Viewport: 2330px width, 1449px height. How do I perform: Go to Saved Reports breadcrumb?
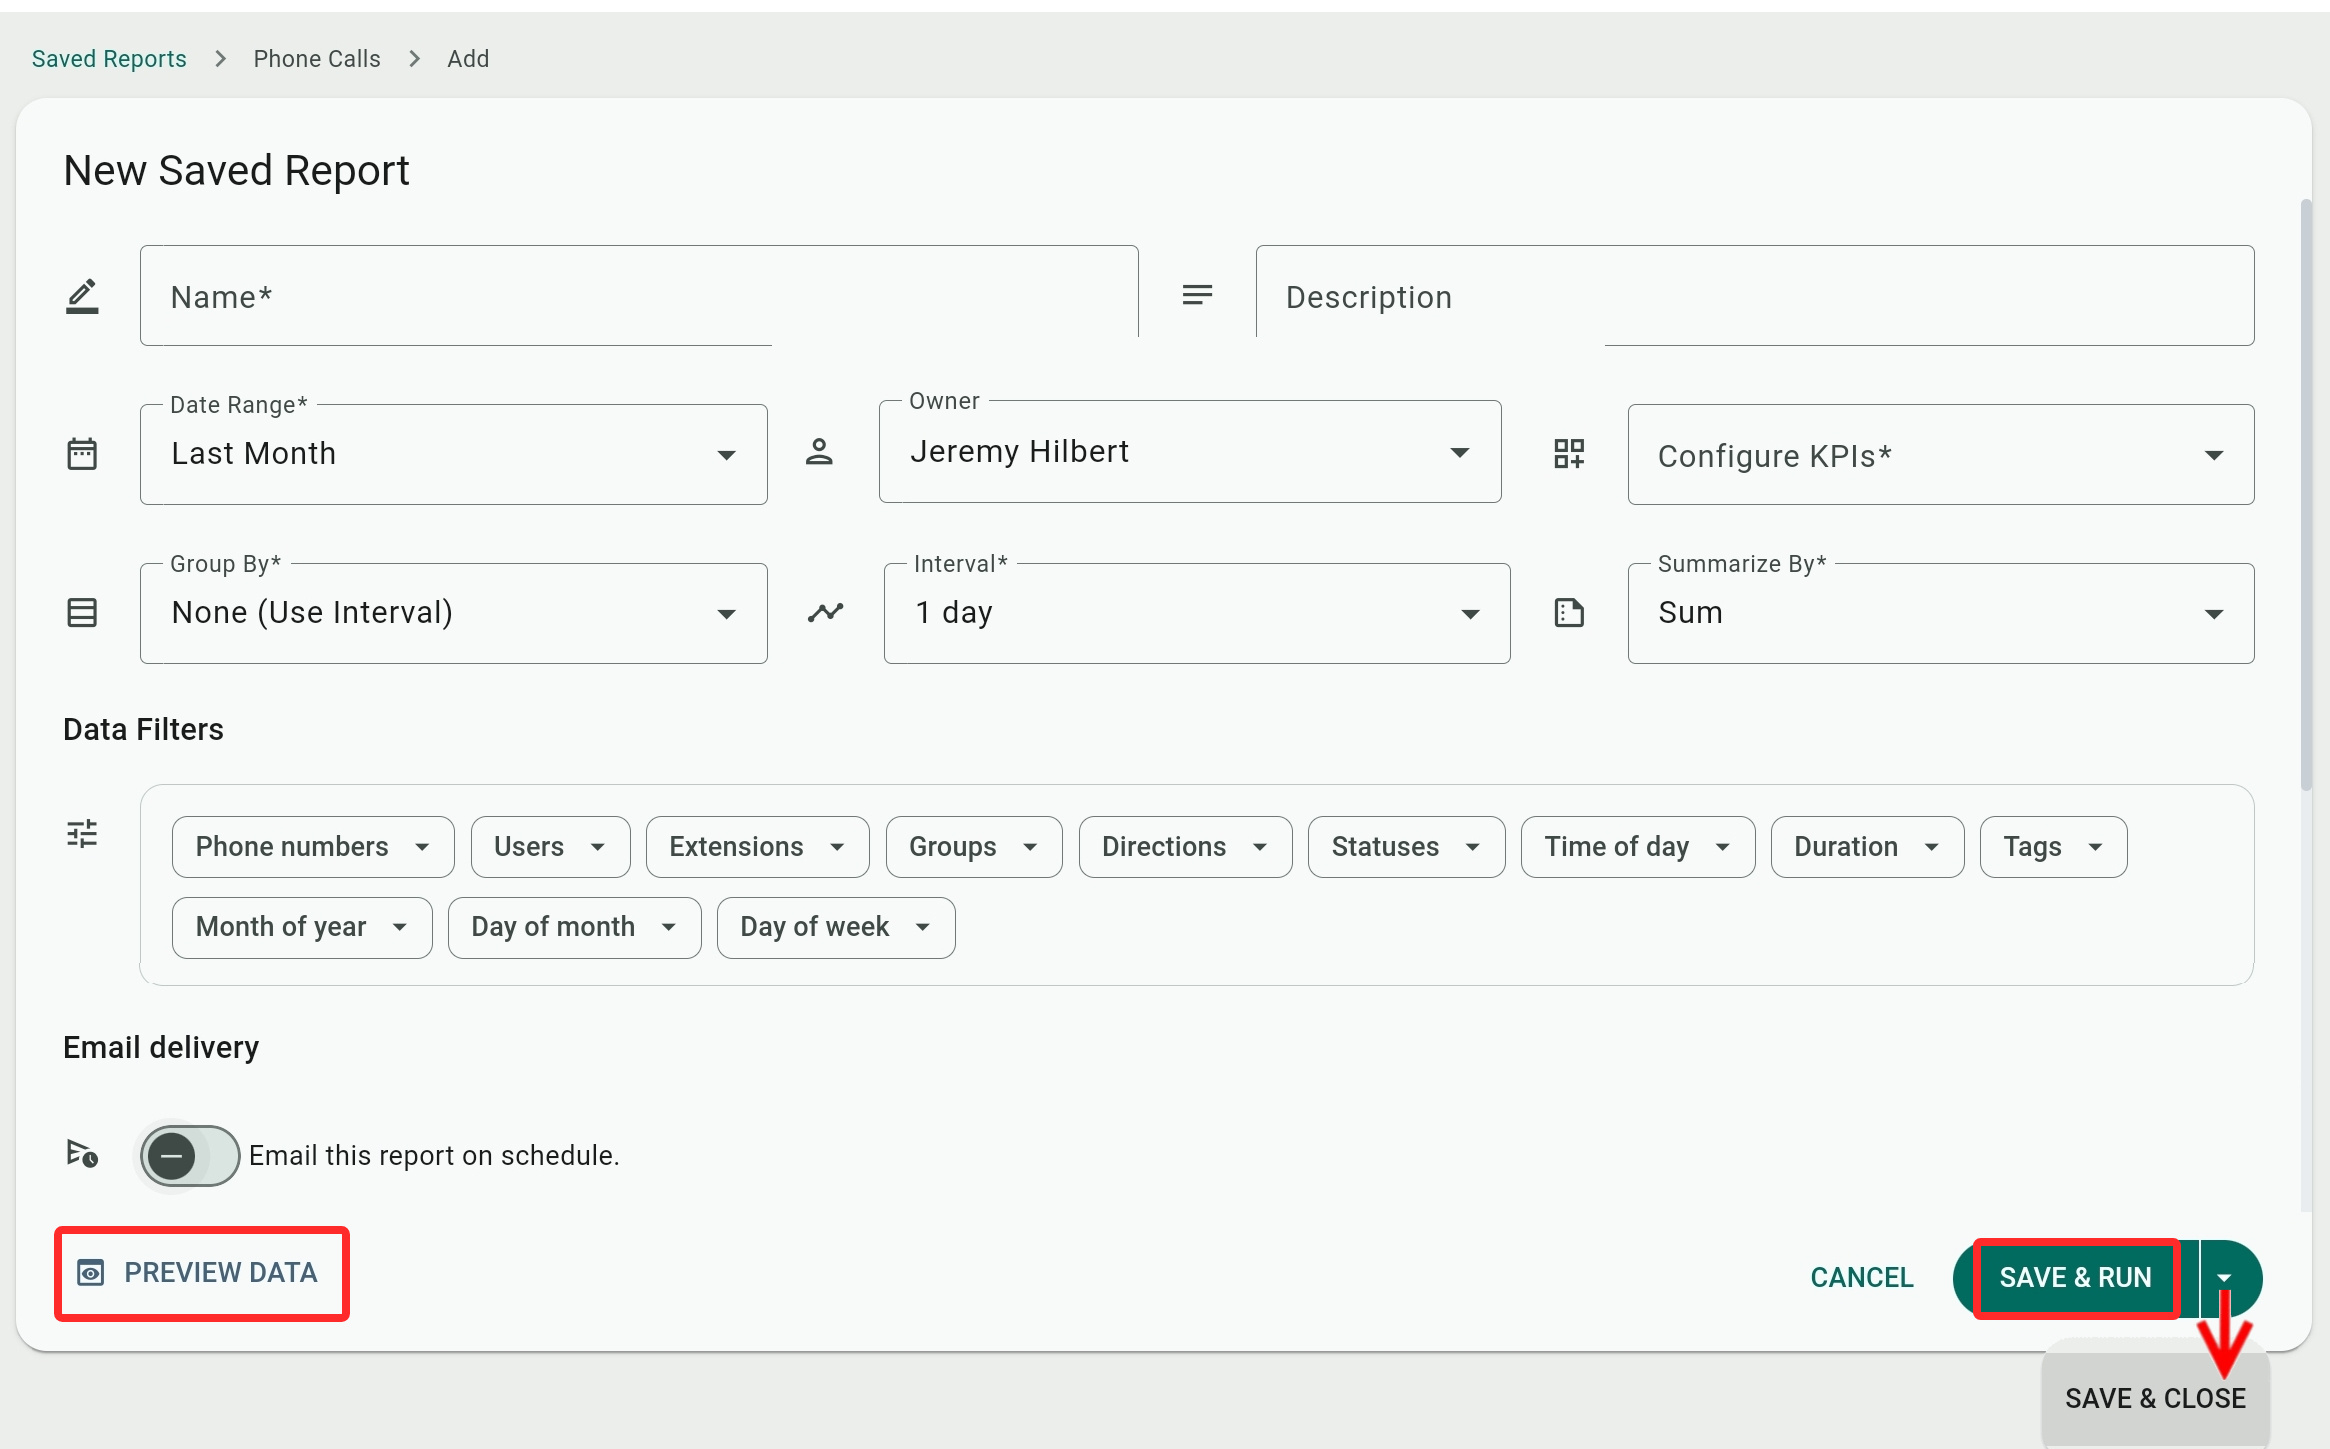coord(109,59)
